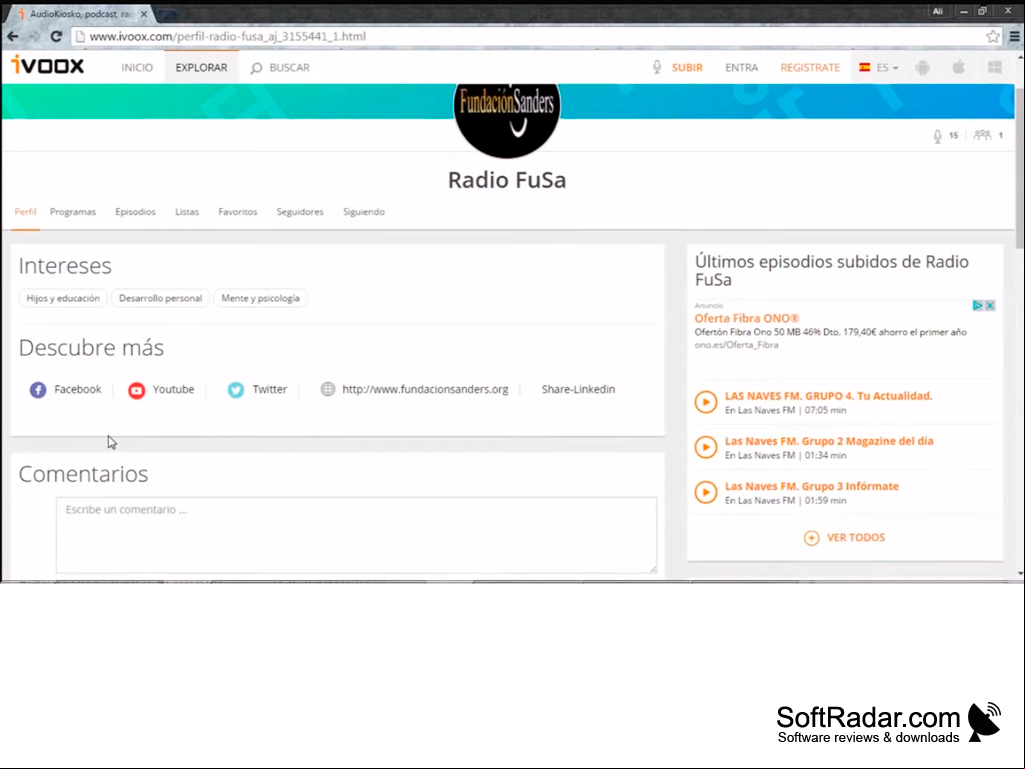Click the Share-Linkedin link

pos(579,389)
